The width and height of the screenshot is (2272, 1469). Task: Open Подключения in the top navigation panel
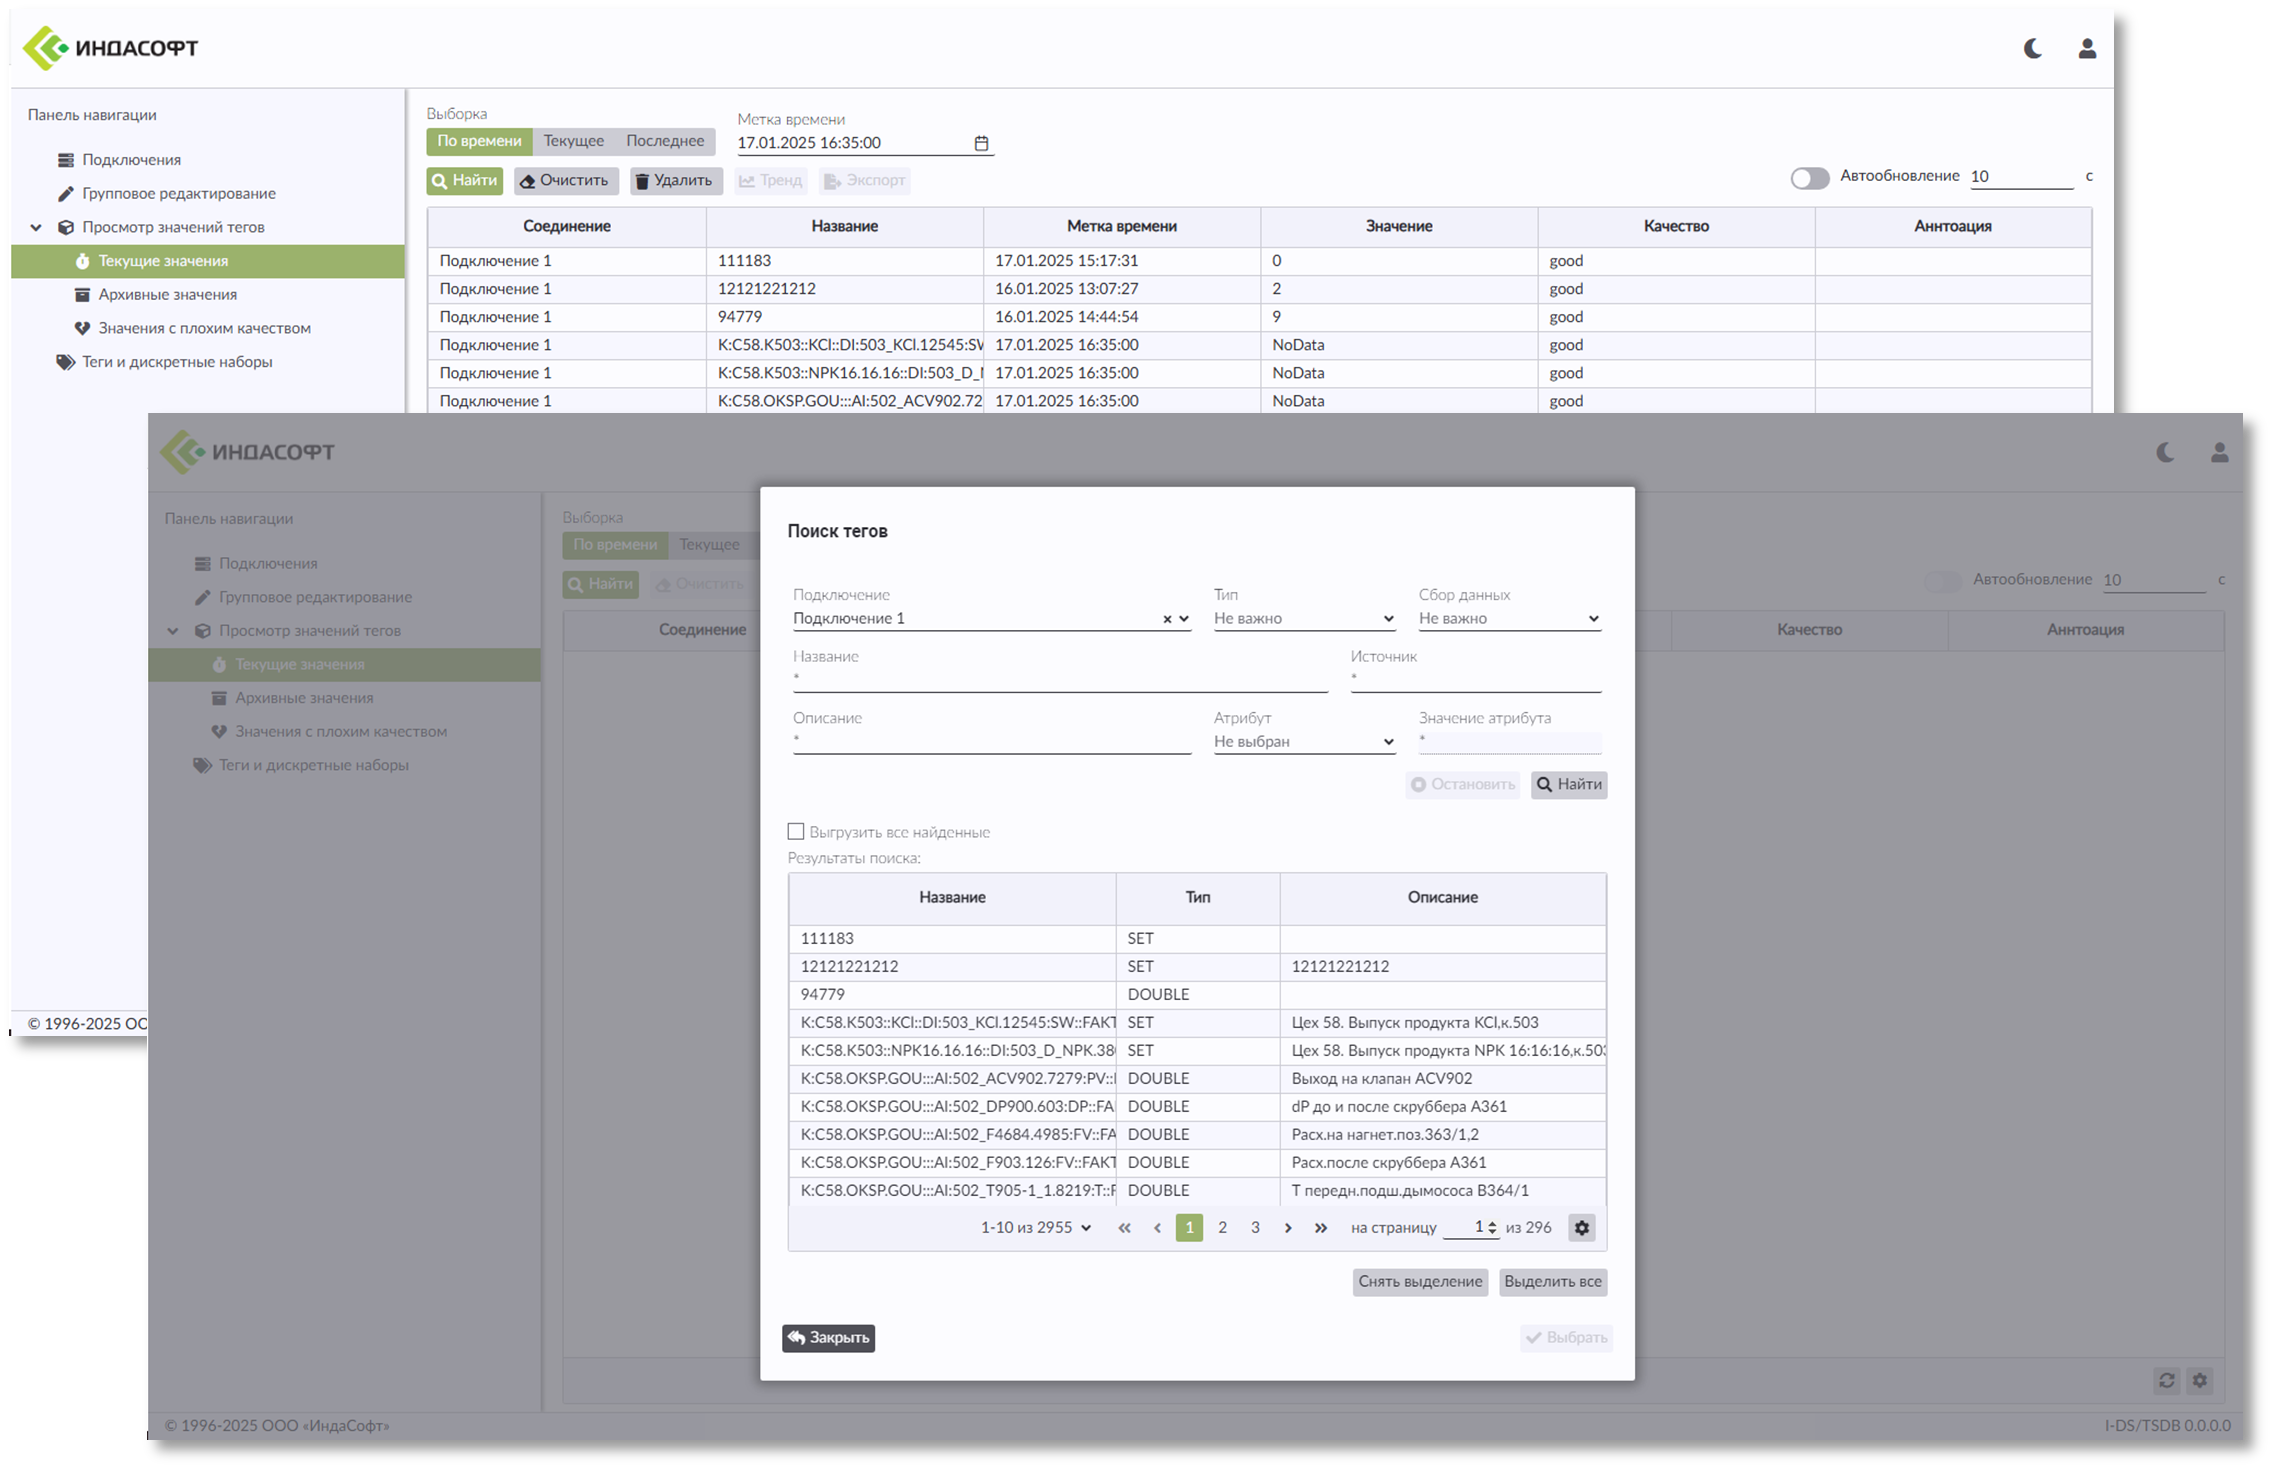pos(131,160)
